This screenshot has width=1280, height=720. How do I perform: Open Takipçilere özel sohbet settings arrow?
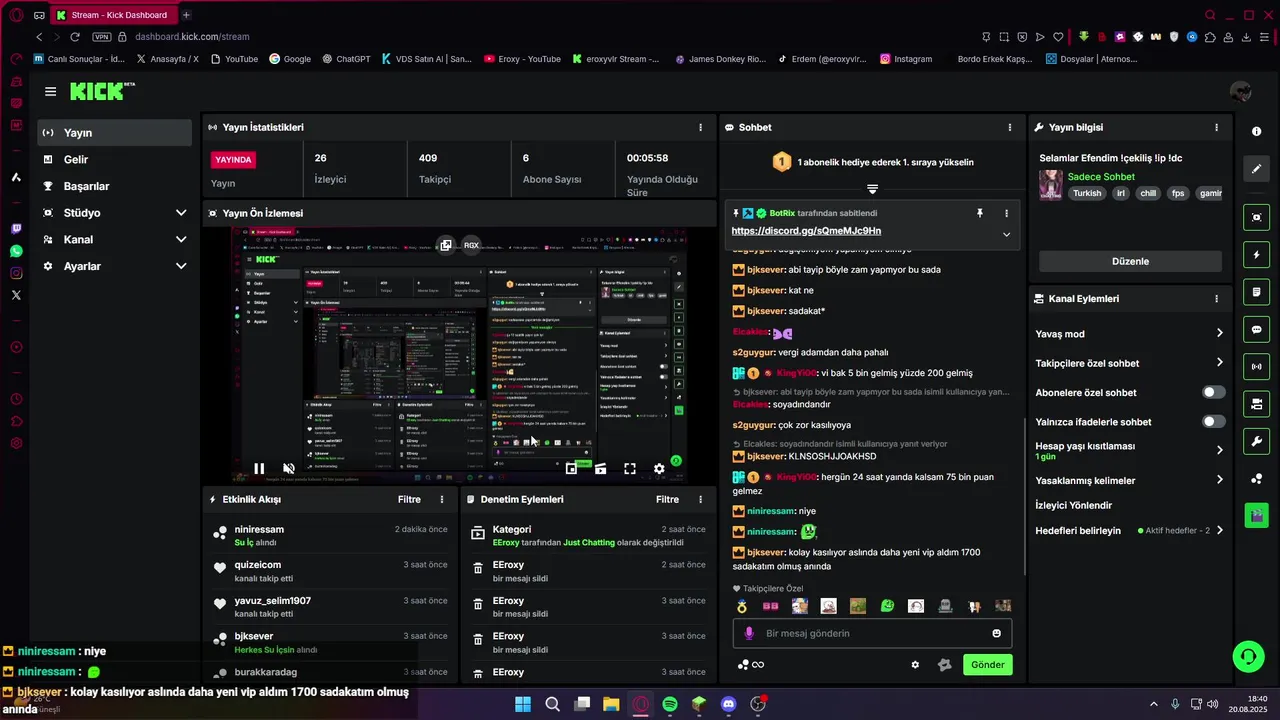pos(1219,362)
